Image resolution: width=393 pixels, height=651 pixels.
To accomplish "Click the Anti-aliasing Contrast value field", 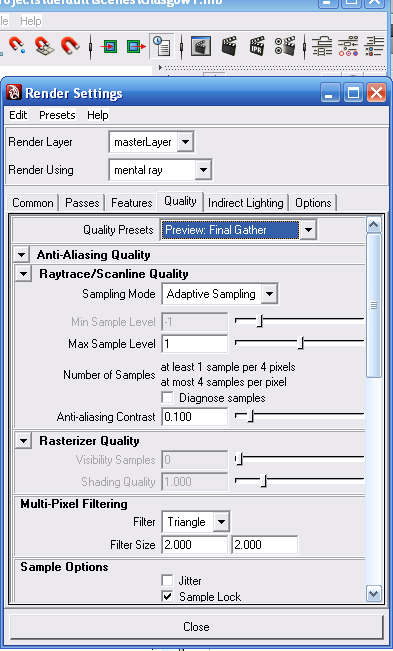I will tap(195, 416).
